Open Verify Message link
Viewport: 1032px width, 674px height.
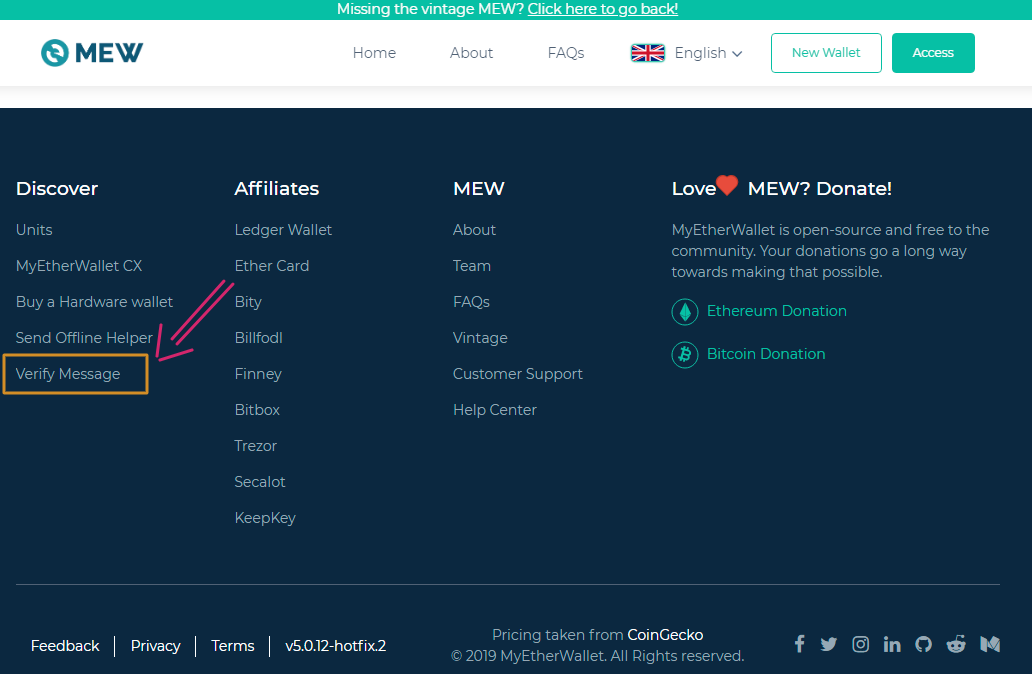pyautogui.click(x=68, y=374)
